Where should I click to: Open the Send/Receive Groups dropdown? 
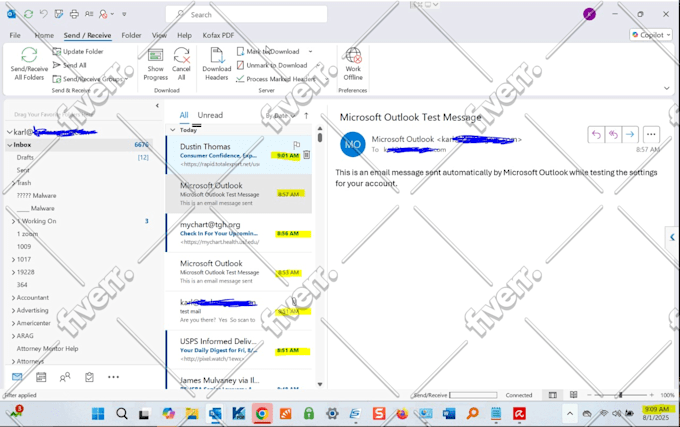[x=91, y=79]
